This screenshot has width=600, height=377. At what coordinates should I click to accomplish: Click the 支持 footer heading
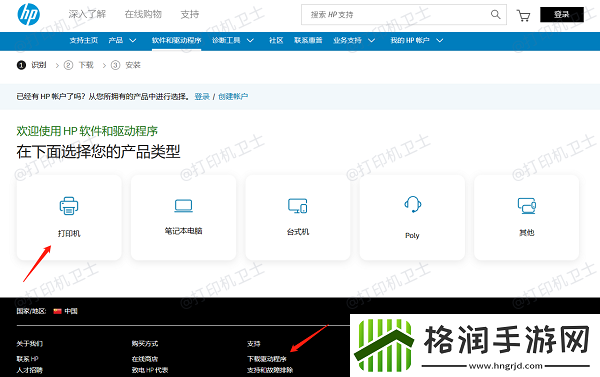(254, 344)
